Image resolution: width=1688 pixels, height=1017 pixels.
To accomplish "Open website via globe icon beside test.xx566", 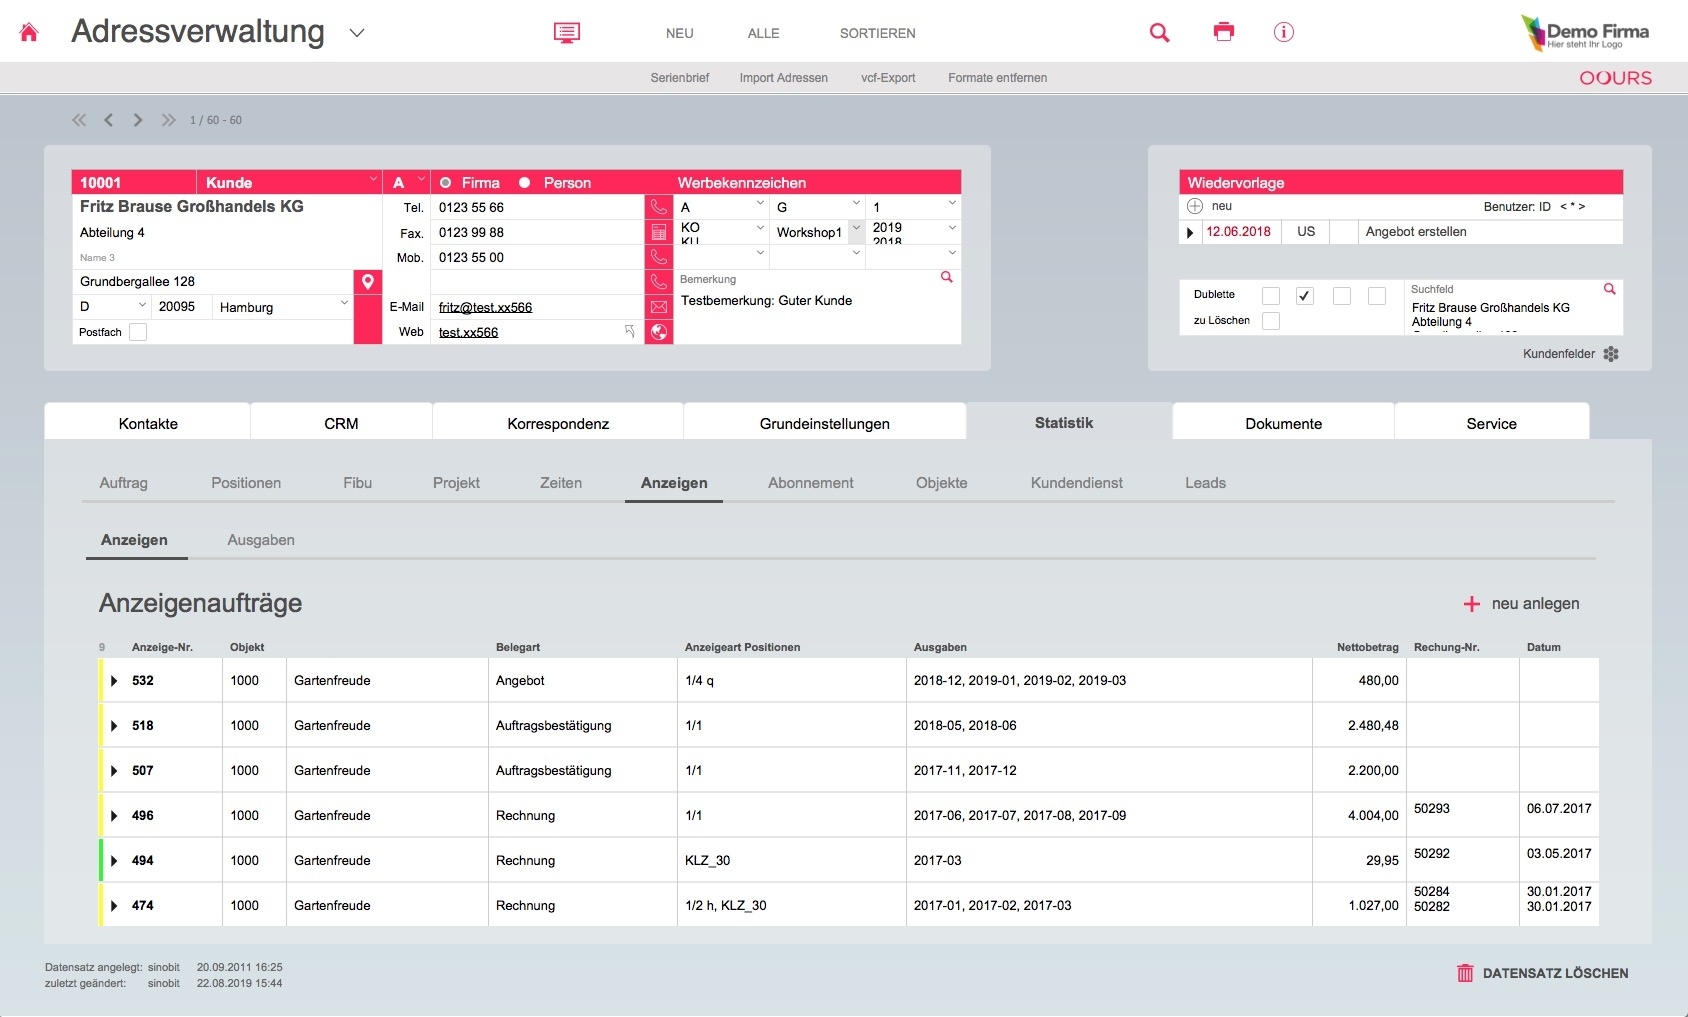I will [x=659, y=332].
